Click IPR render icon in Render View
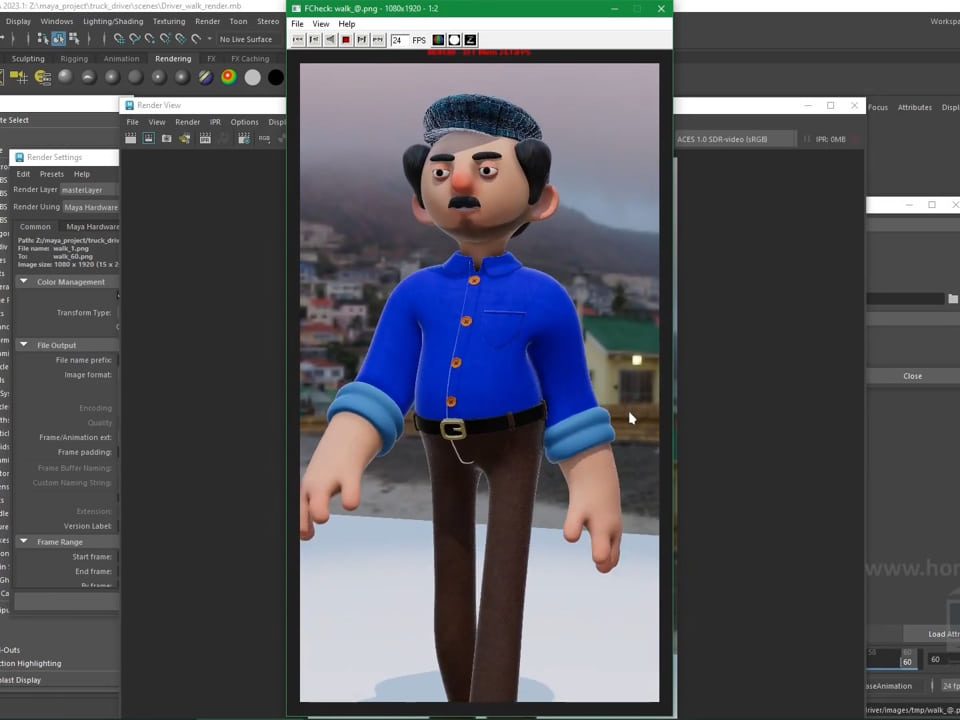 205,139
